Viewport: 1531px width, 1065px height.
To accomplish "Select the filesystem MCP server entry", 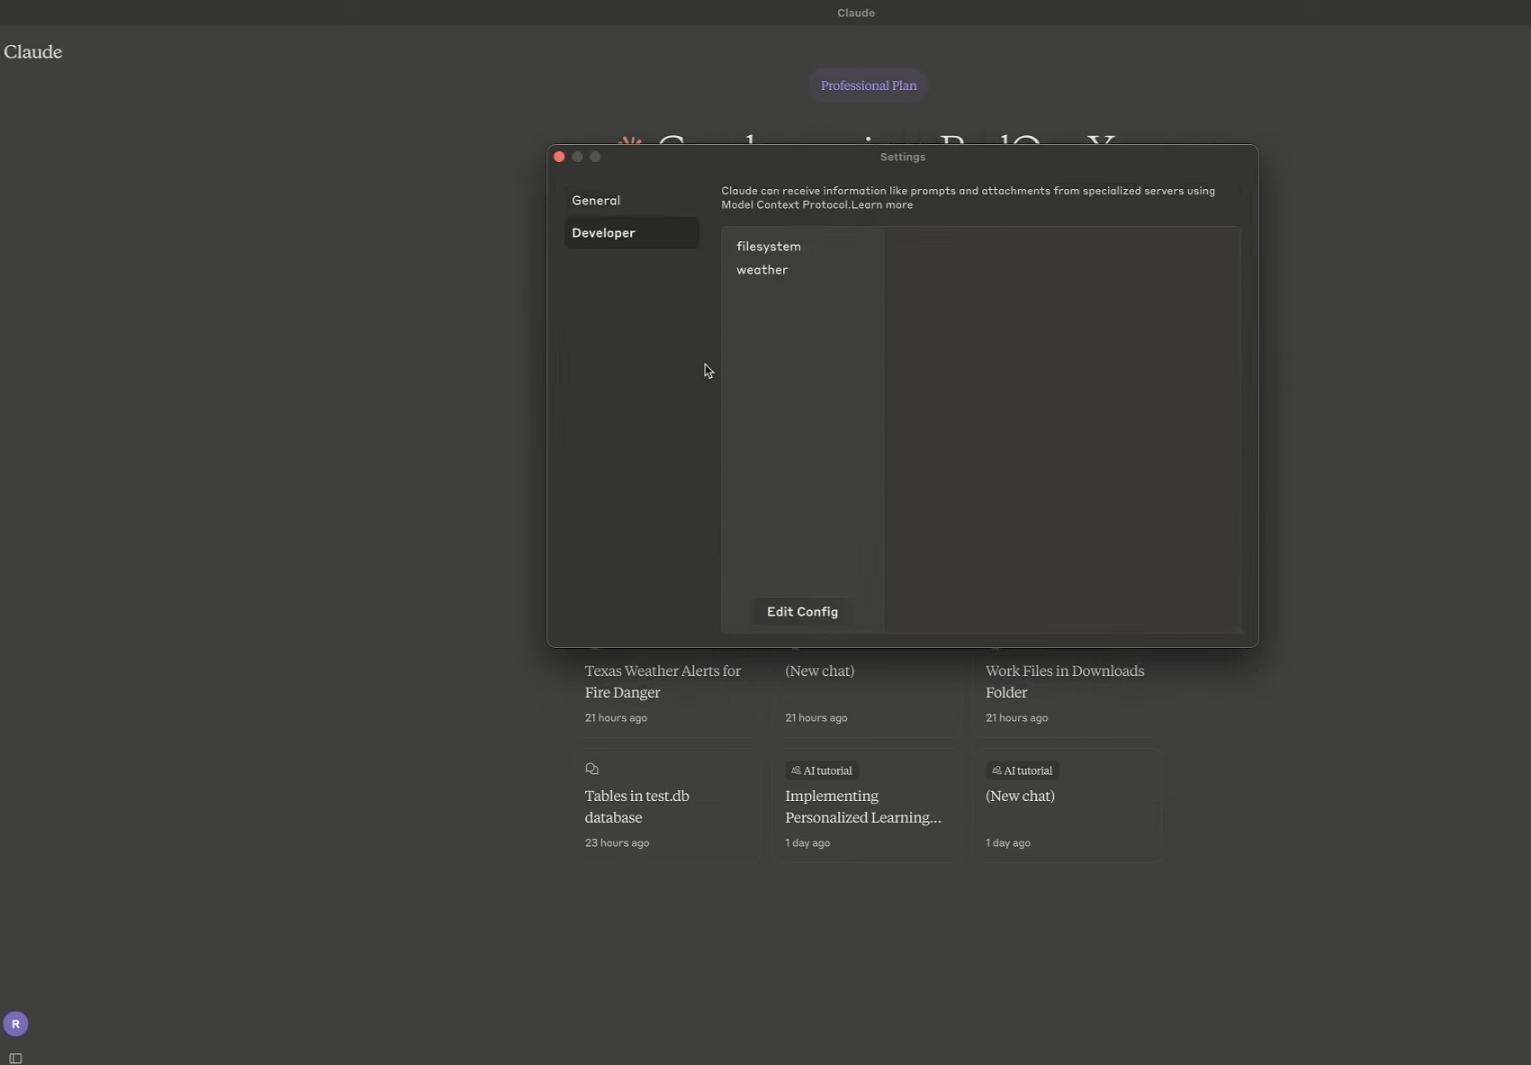I will pyautogui.click(x=769, y=246).
